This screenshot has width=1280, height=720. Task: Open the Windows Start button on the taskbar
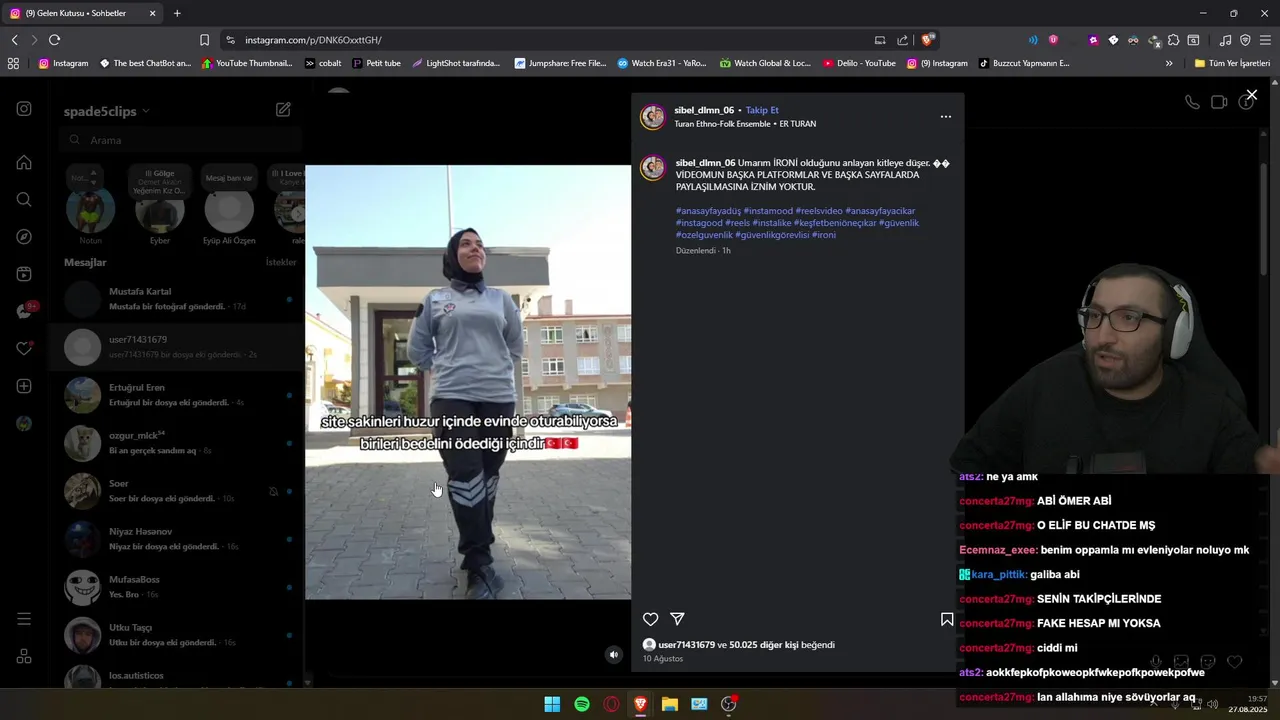[x=552, y=704]
